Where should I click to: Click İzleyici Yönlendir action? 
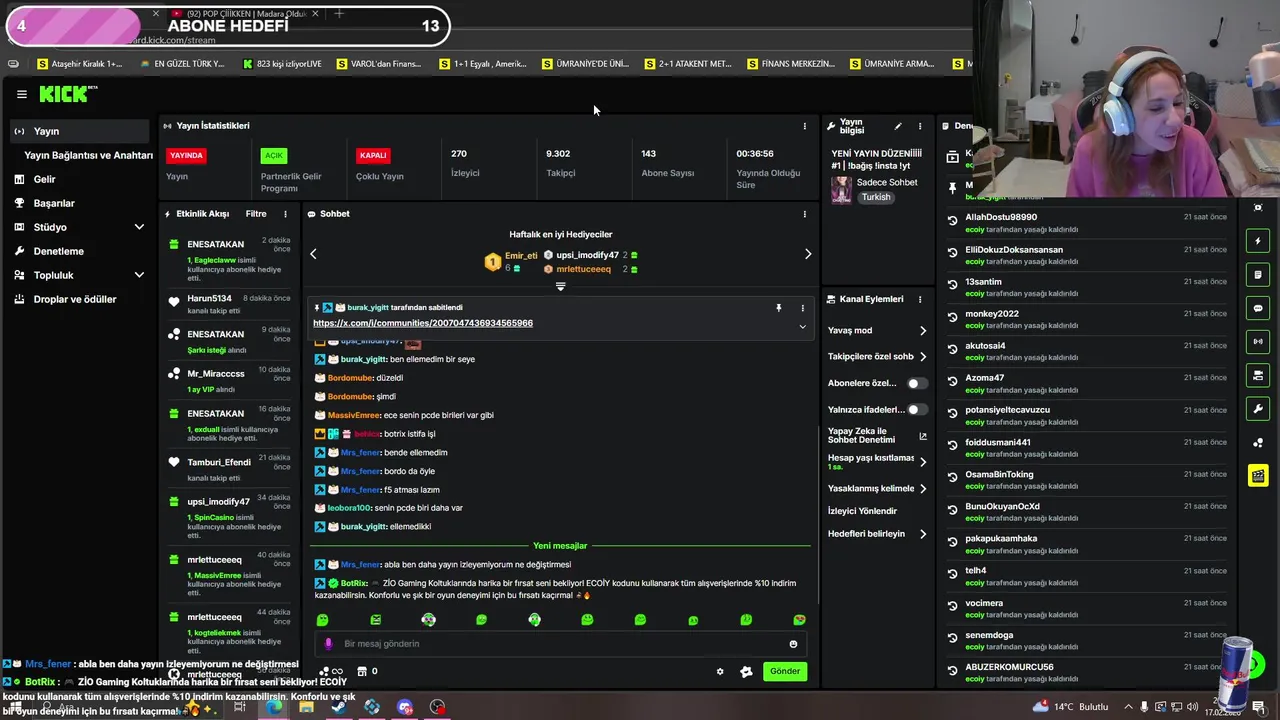[862, 511]
